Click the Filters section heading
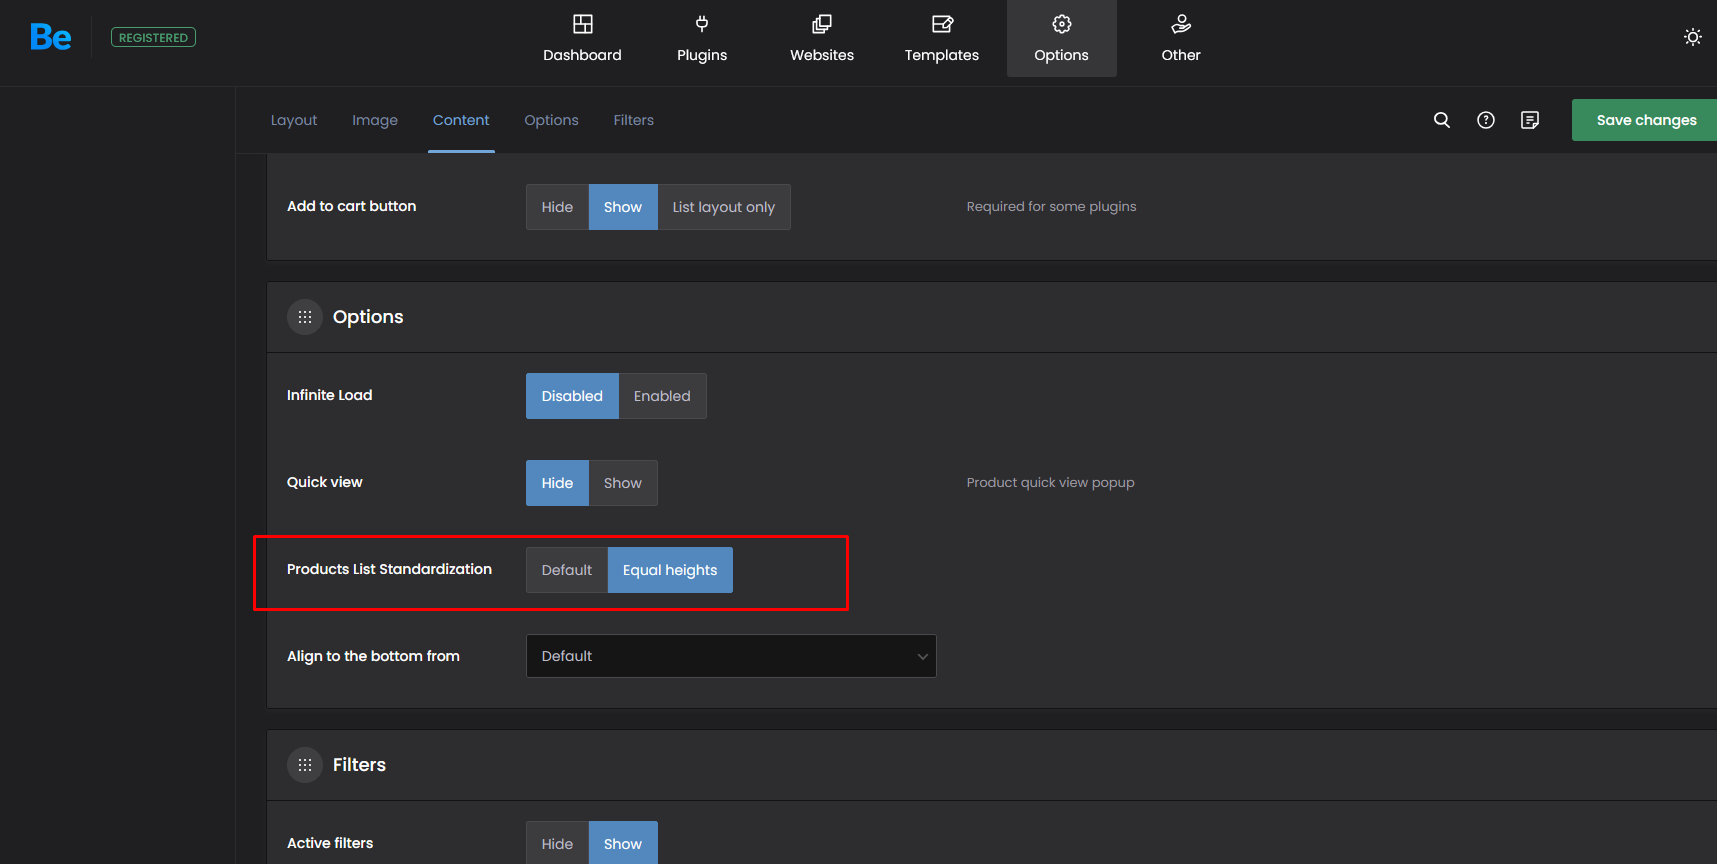The width and height of the screenshot is (1717, 864). point(359,765)
